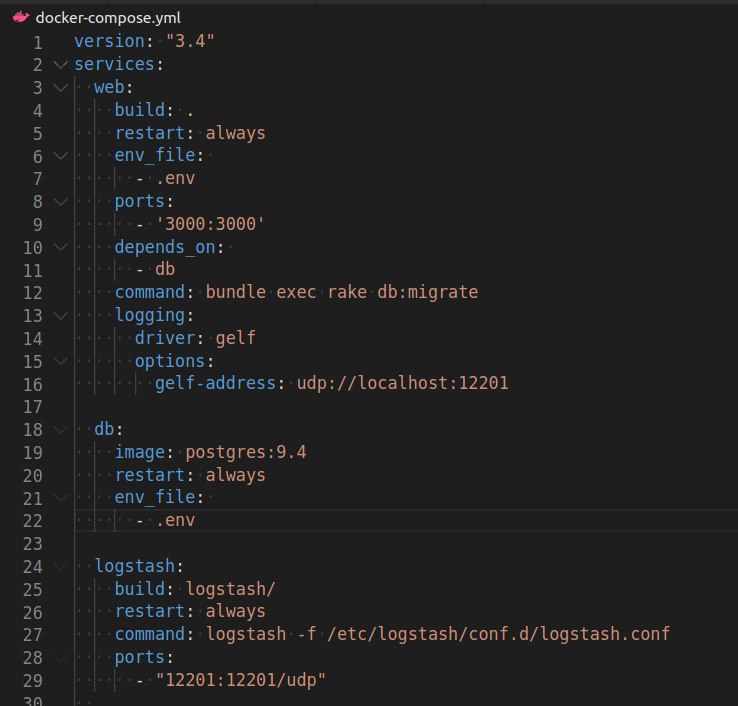Click the "3.4" version string
738x706 pixels.
pyautogui.click(x=190, y=41)
